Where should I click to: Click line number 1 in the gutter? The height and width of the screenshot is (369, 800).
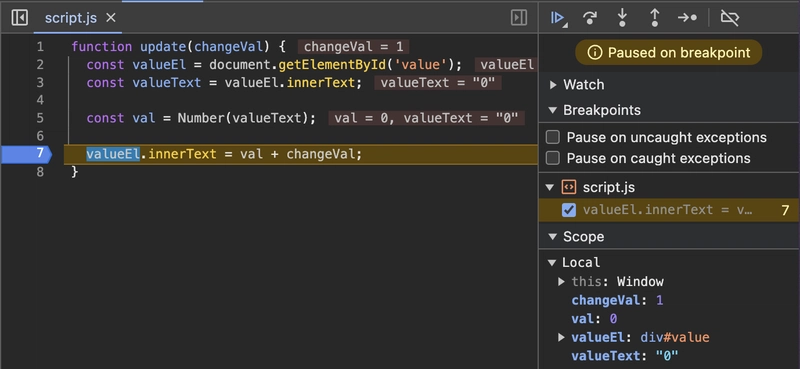(40, 47)
